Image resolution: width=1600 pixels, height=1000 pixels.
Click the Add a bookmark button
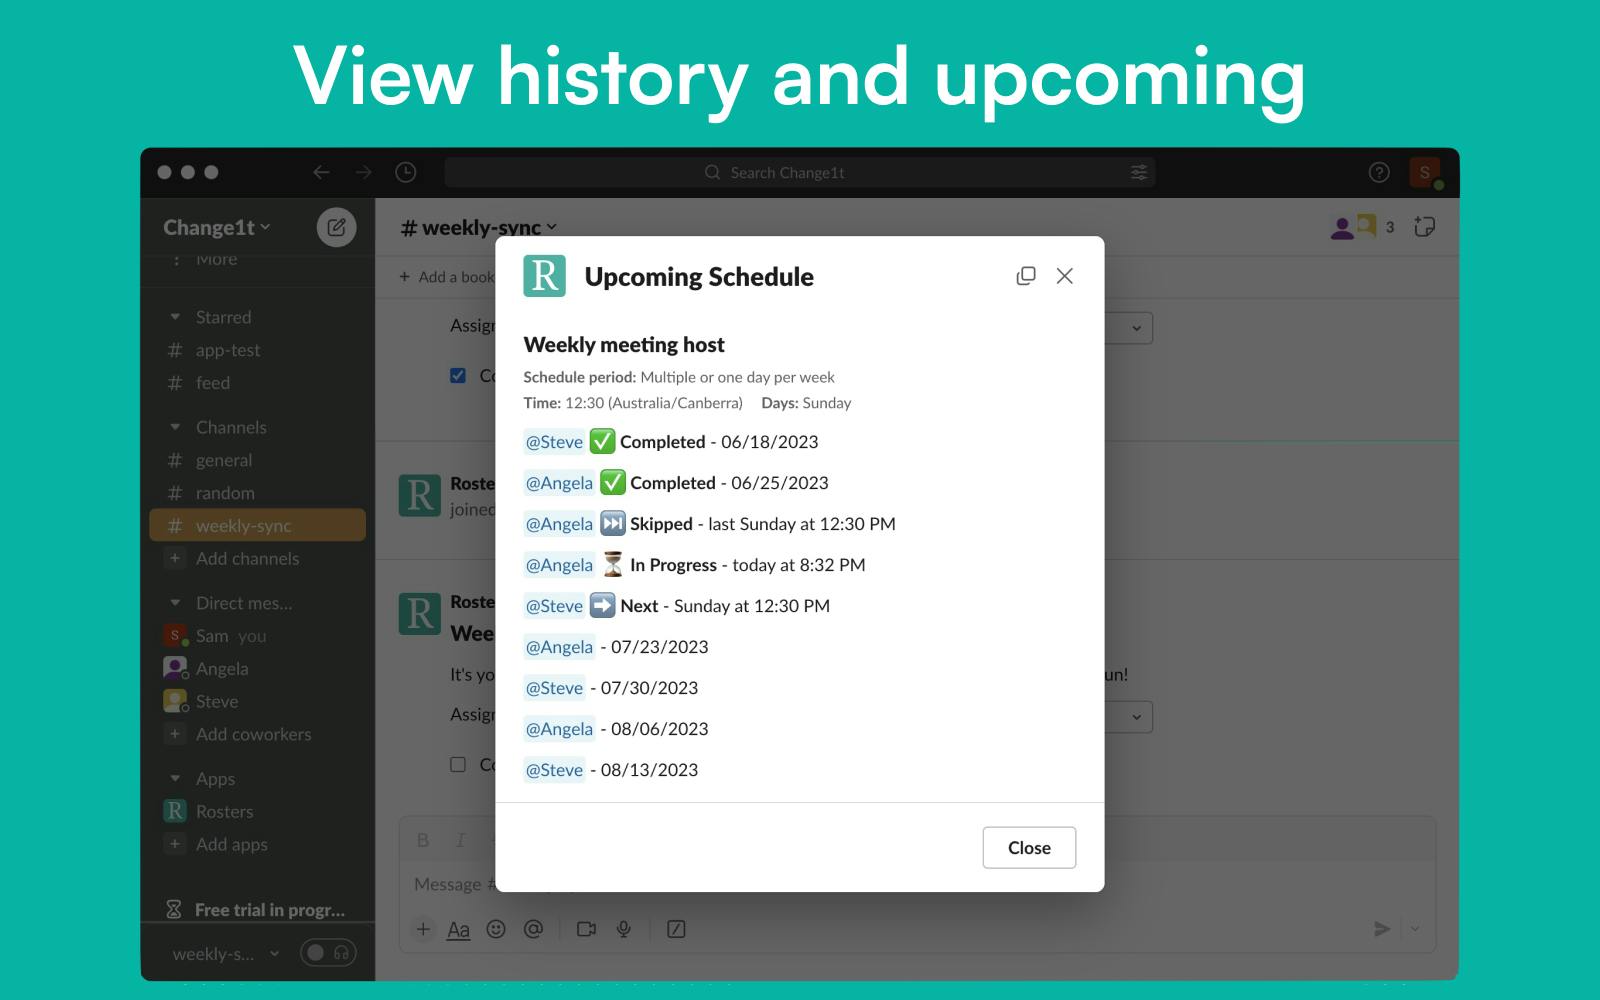pyautogui.click(x=447, y=277)
